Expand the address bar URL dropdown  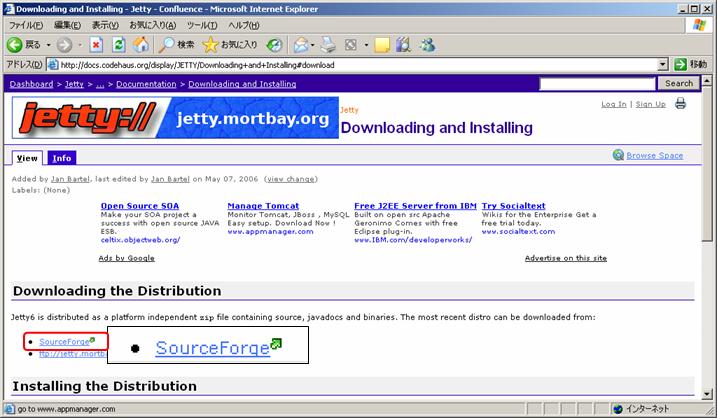pyautogui.click(x=663, y=65)
